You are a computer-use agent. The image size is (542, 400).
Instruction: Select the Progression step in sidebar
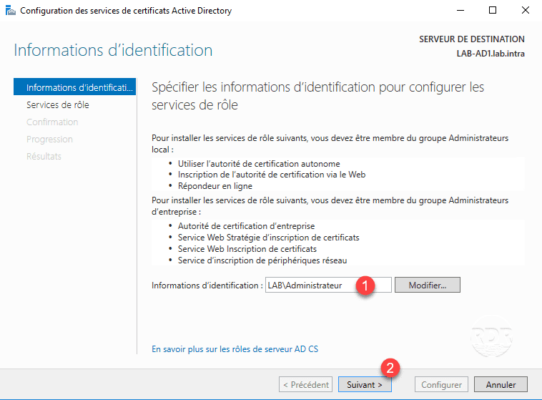[x=49, y=139]
